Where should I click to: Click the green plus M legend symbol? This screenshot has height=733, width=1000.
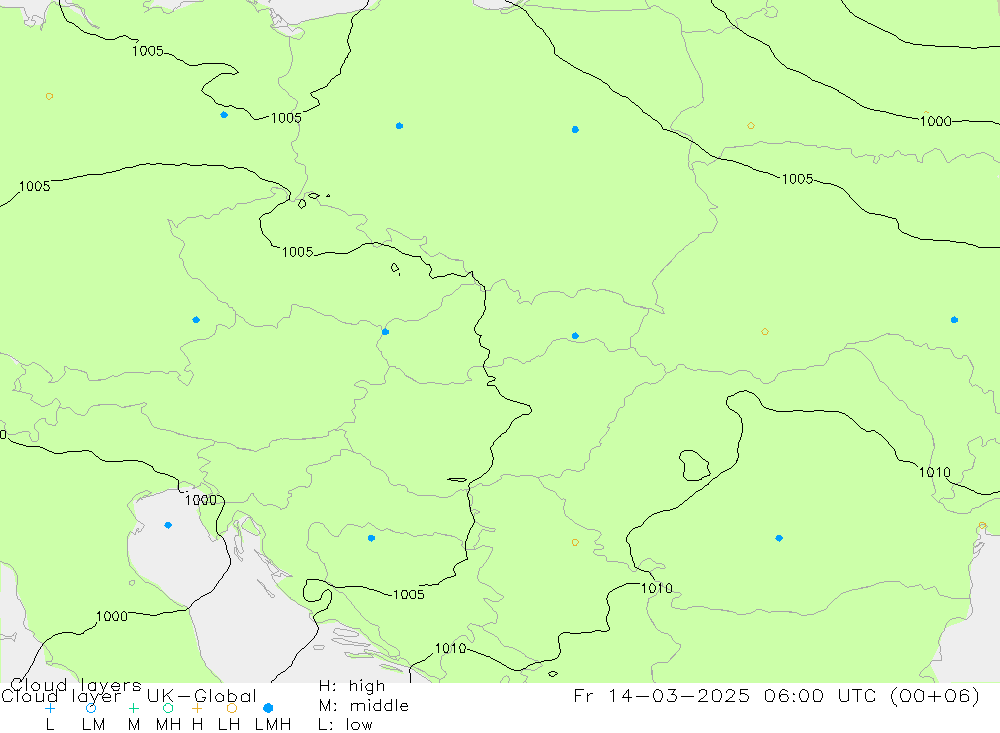[133, 708]
